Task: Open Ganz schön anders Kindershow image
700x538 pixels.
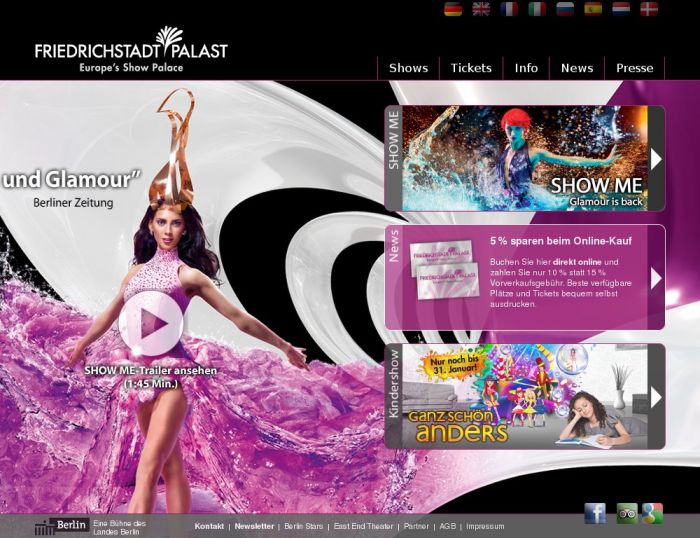Action: [x=525, y=396]
